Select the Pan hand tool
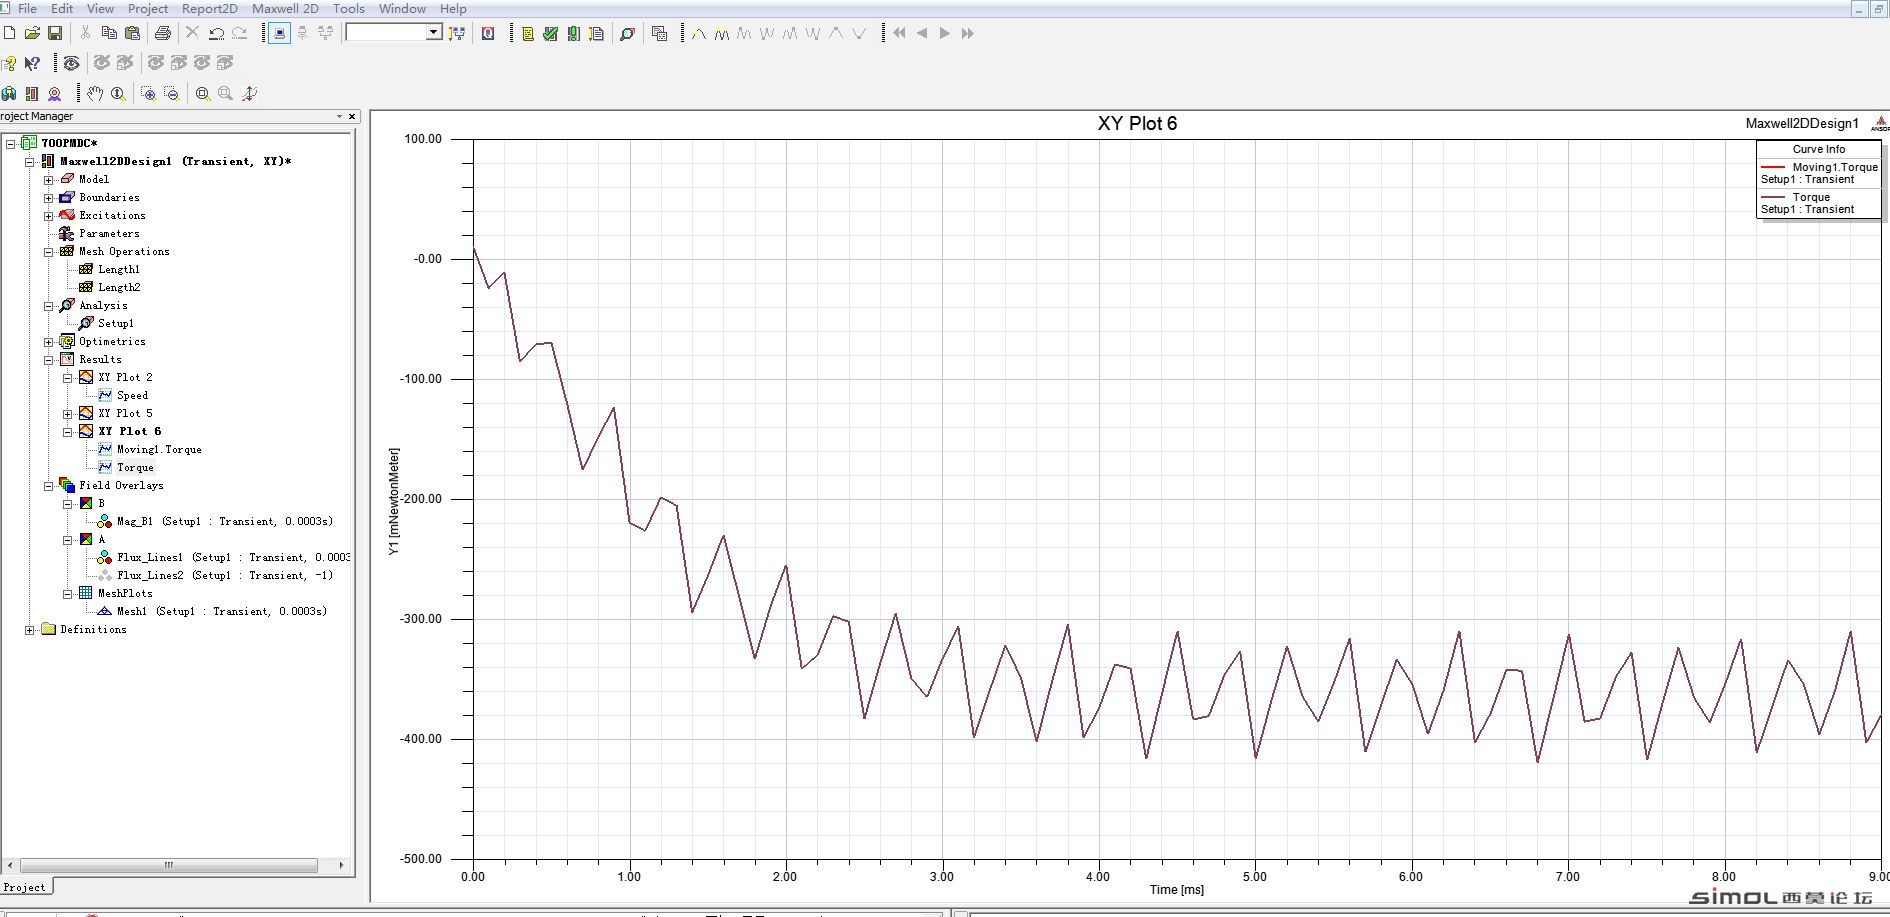 tap(95, 93)
